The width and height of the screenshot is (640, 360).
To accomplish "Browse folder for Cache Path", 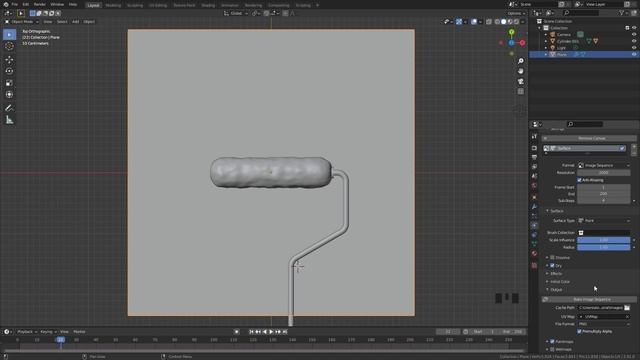I will pyautogui.click(x=627, y=308).
